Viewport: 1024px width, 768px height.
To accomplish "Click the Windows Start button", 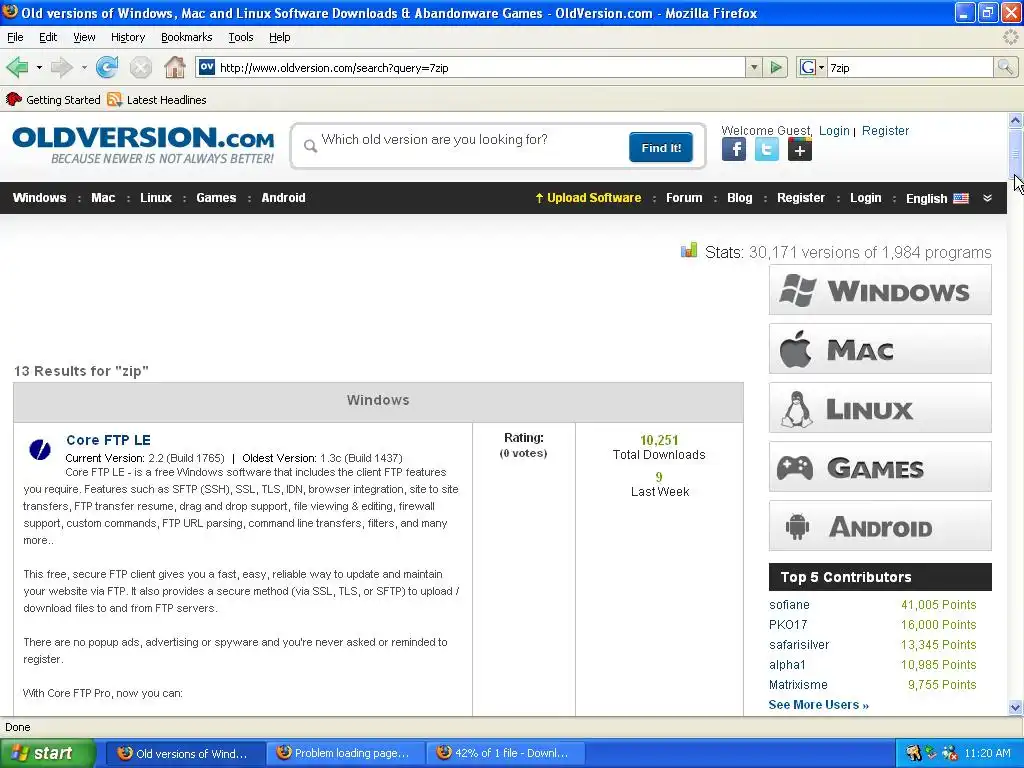I will 48,753.
